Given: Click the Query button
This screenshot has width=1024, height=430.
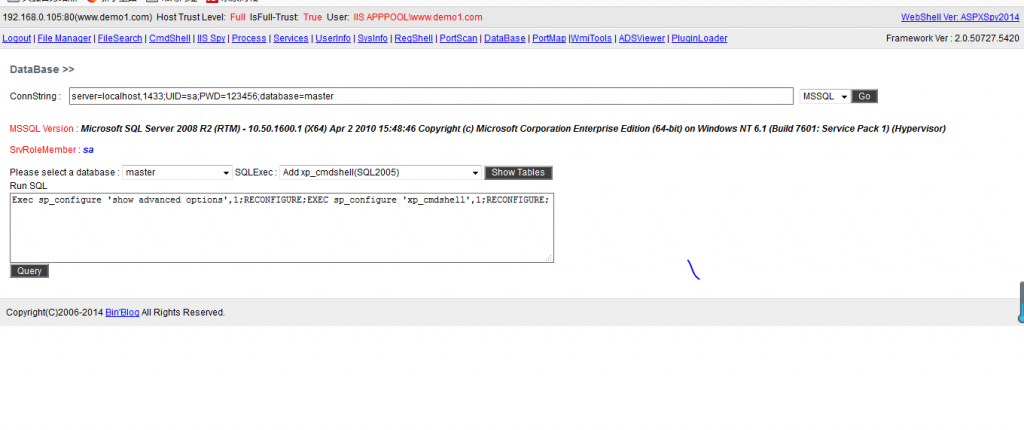Looking at the screenshot, I should point(29,271).
